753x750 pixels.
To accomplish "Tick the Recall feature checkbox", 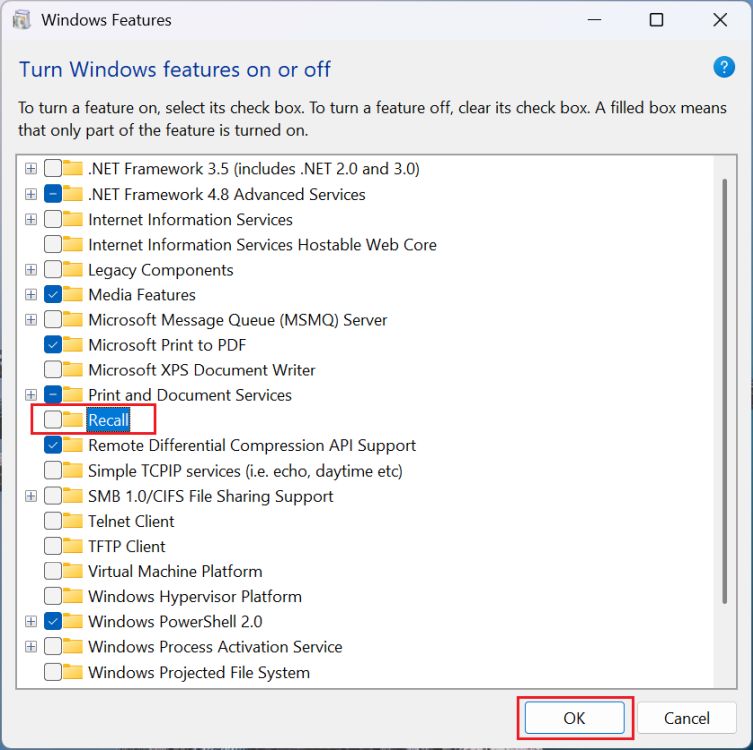I will pyautogui.click(x=53, y=420).
